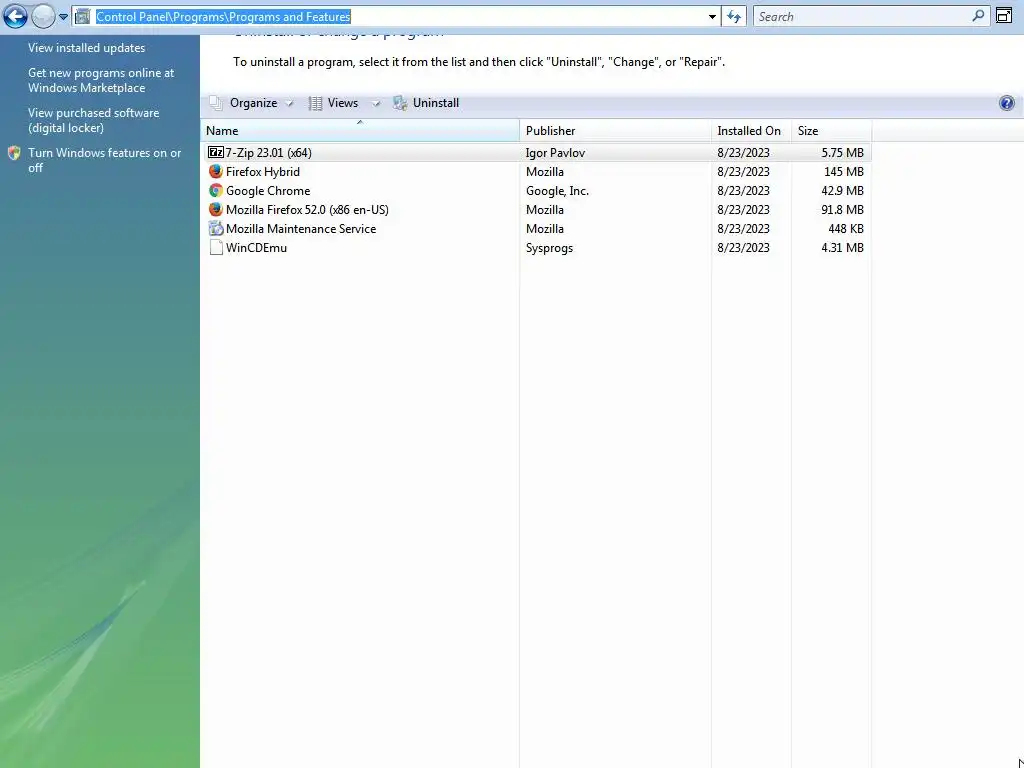Click publisher Igor Pavlov
Image resolution: width=1024 pixels, height=768 pixels.
pyautogui.click(x=555, y=153)
